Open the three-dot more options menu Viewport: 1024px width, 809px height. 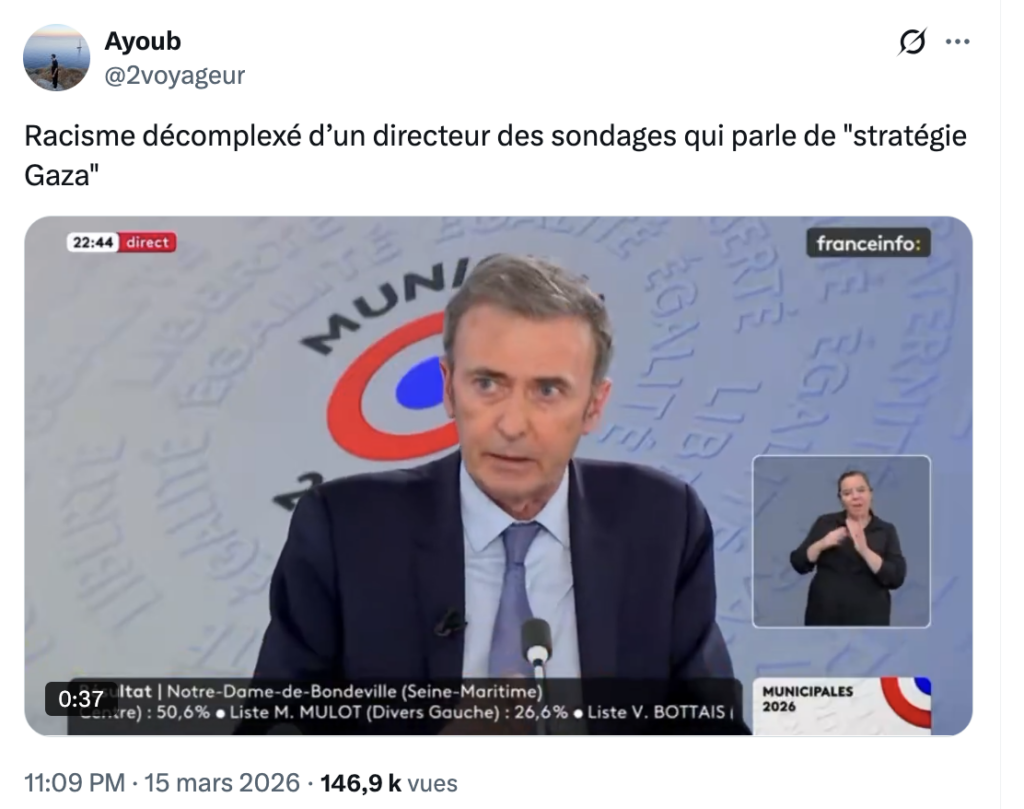pos(957,42)
